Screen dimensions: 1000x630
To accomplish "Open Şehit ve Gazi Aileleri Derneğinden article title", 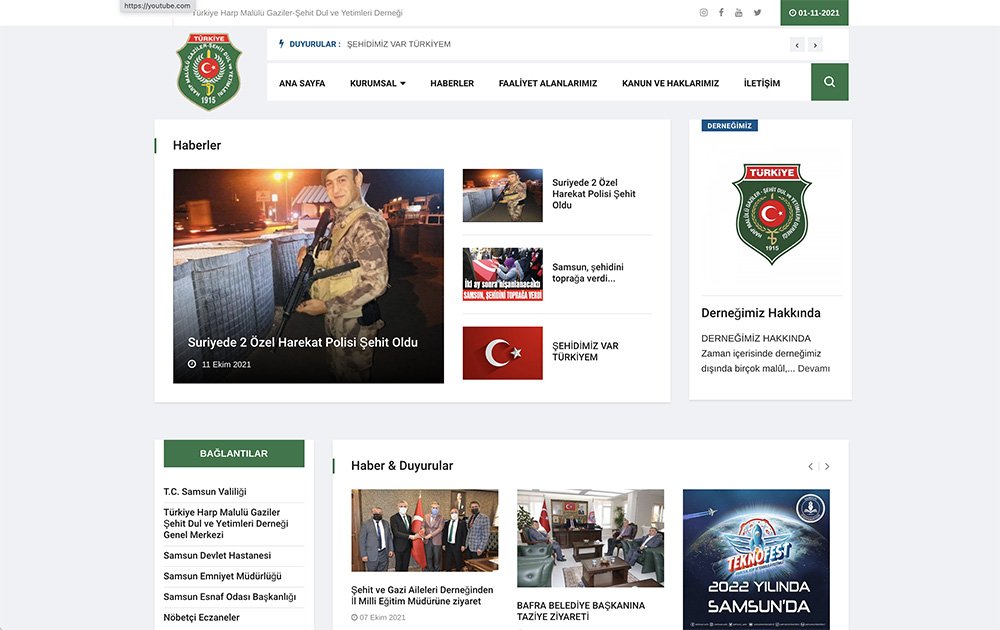I will 422,596.
